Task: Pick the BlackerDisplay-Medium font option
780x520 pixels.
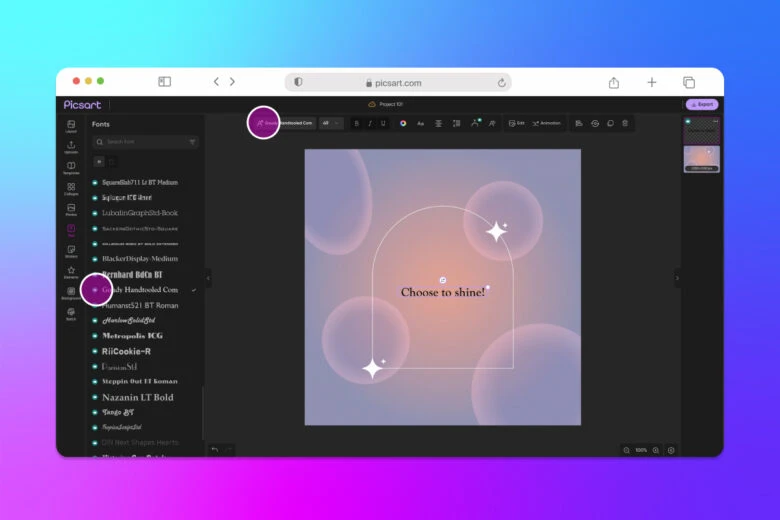Action: click(139, 258)
